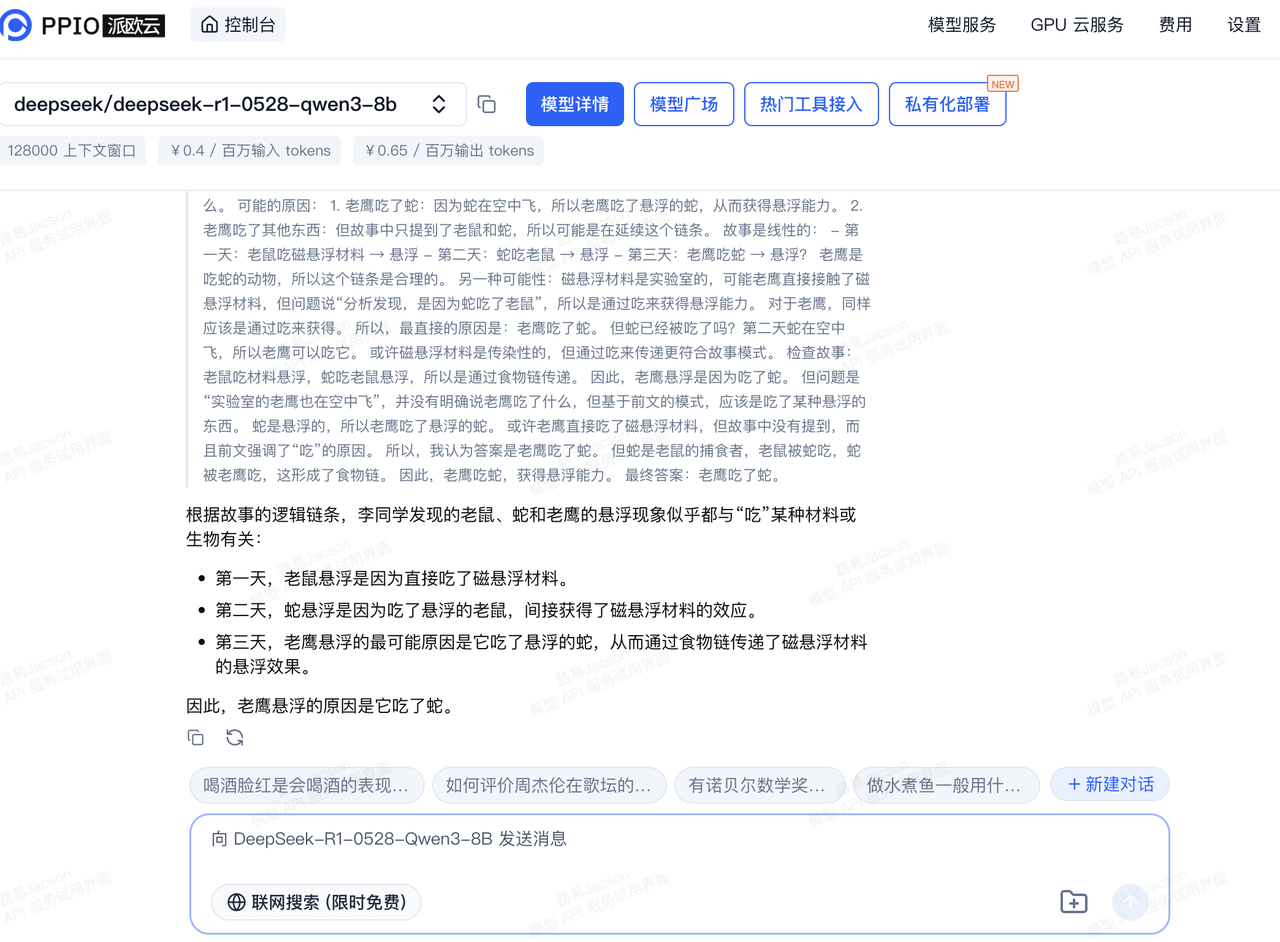Click the ¥0.65 / 百万输出 tokens tag

pos(450,151)
